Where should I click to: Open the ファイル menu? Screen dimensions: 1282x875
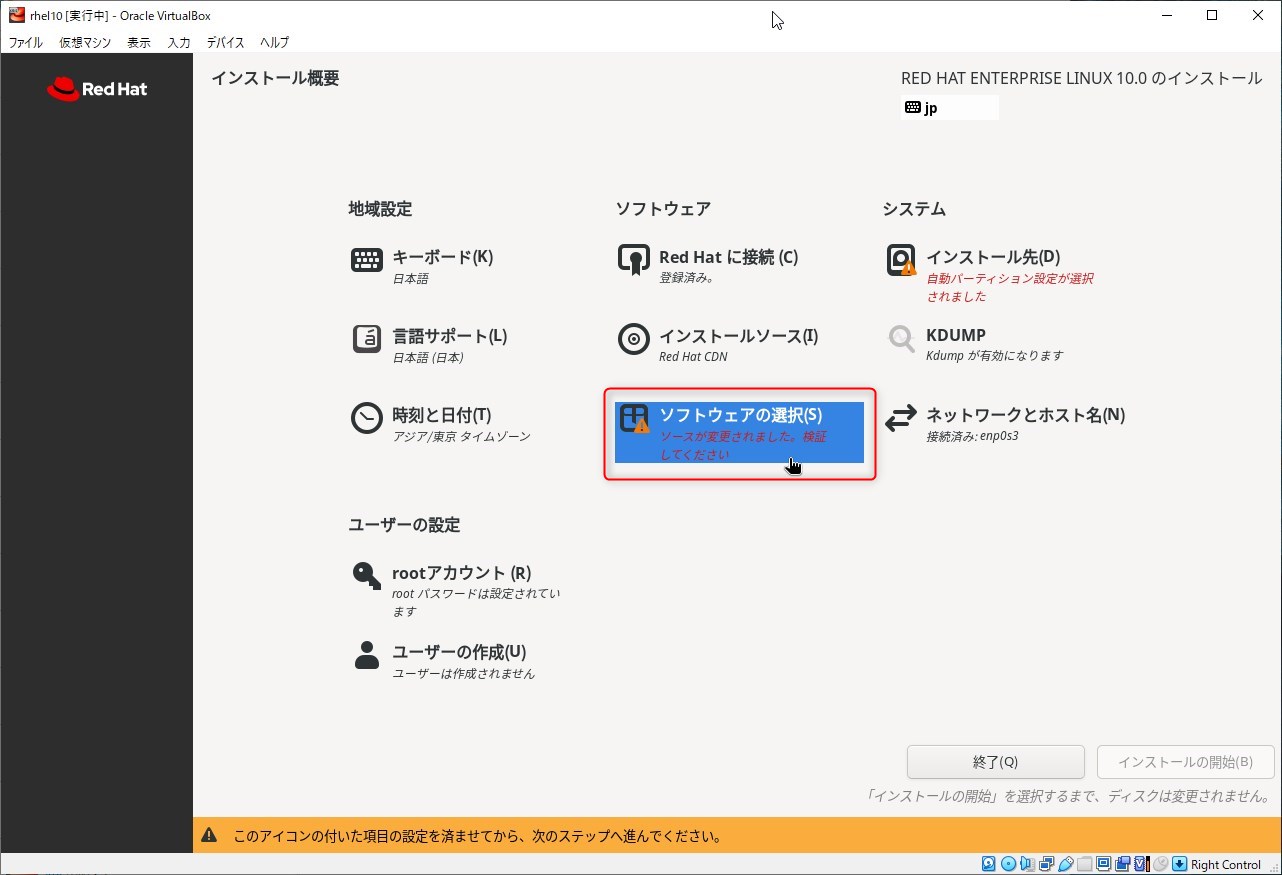click(x=25, y=42)
